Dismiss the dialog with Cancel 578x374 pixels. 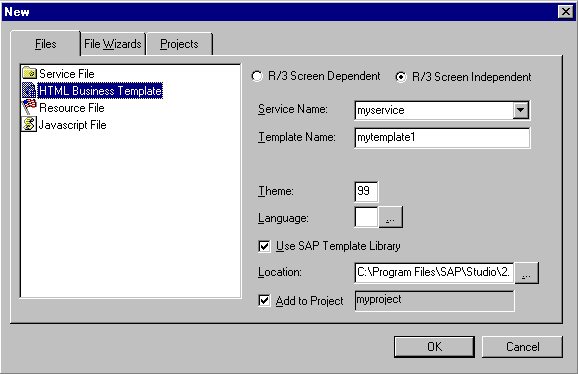522,347
